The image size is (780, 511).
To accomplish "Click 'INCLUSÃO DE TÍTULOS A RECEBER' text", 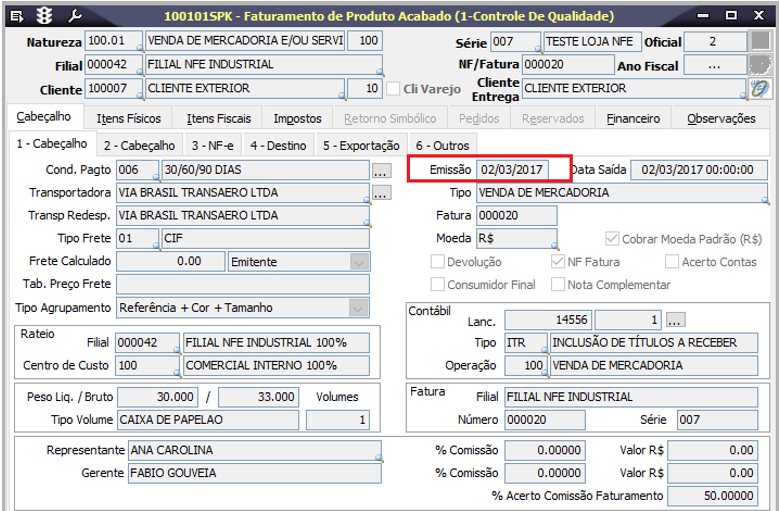I will click(644, 342).
